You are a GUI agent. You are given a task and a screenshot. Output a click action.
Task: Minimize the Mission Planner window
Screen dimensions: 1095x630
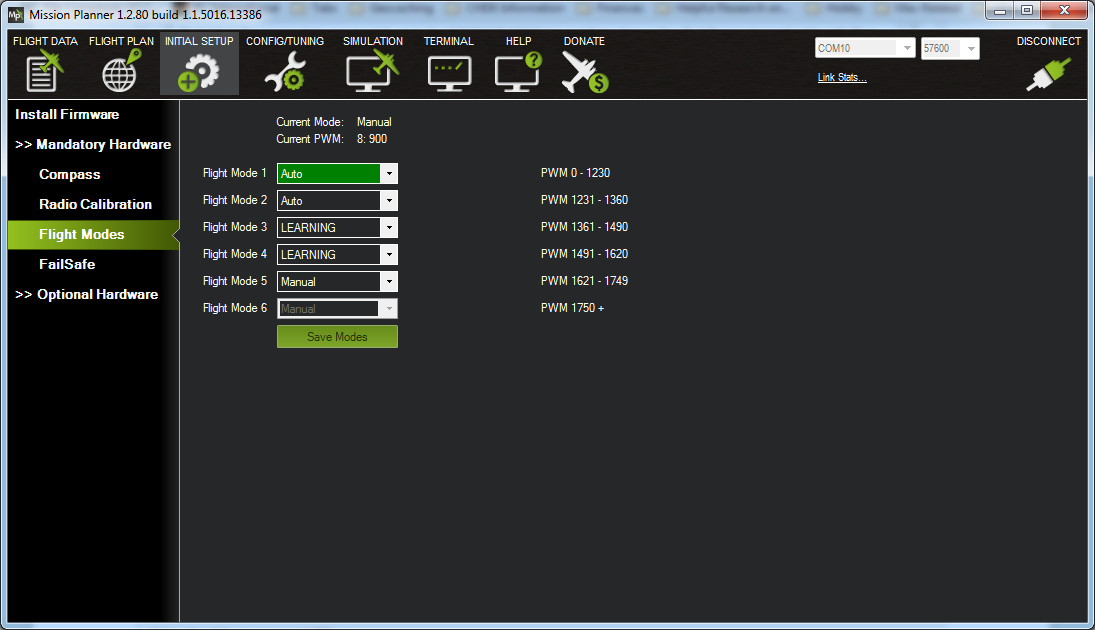point(1000,10)
